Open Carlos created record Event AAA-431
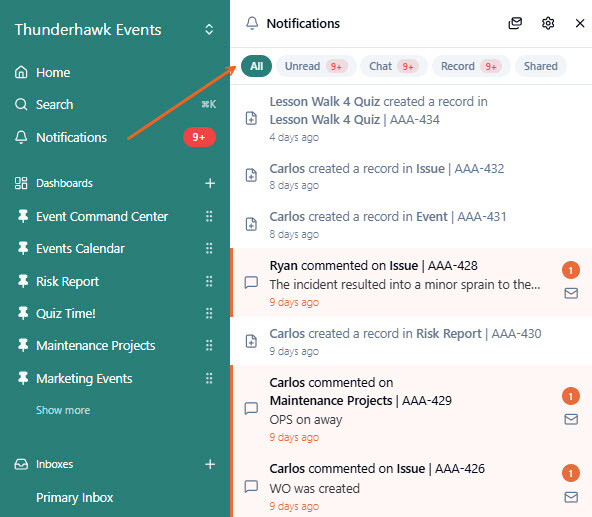Image resolution: width=592 pixels, height=517 pixels. [x=411, y=224]
